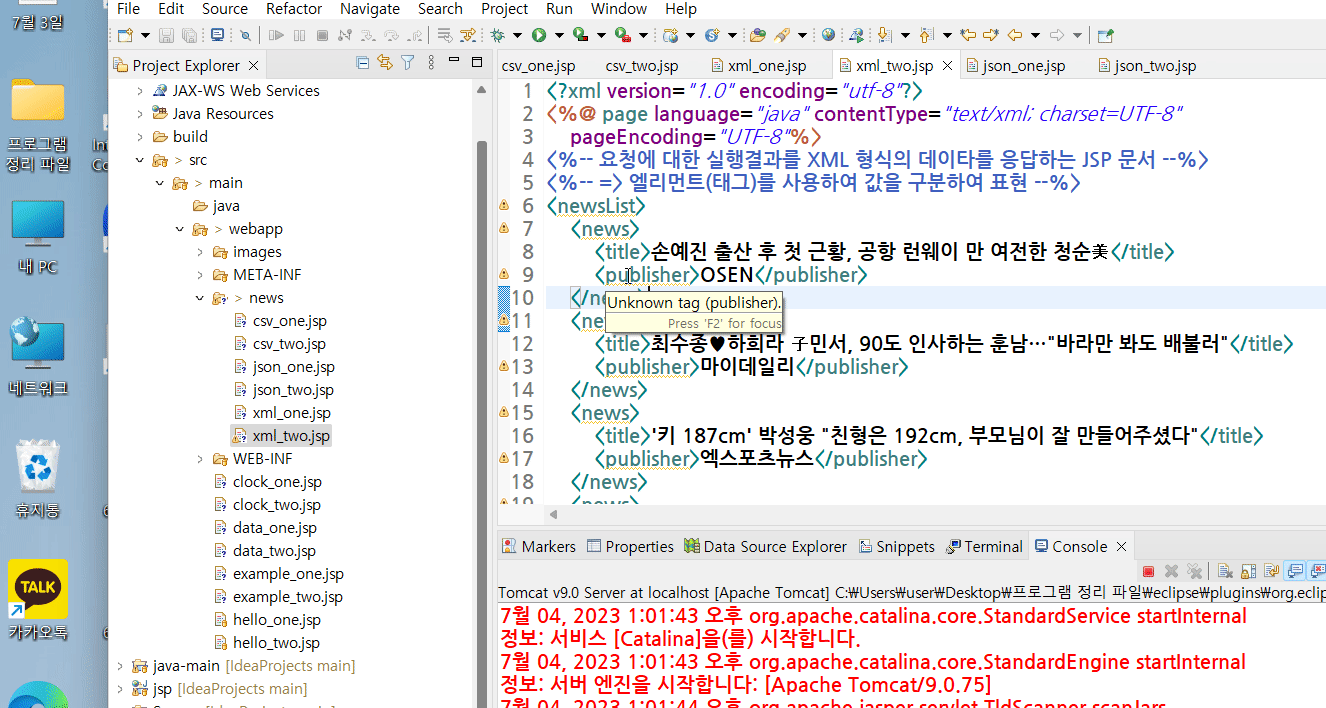This screenshot has height=708, width=1326.
Task: Click the Search flashlight toolbar icon
Action: pos(782,35)
